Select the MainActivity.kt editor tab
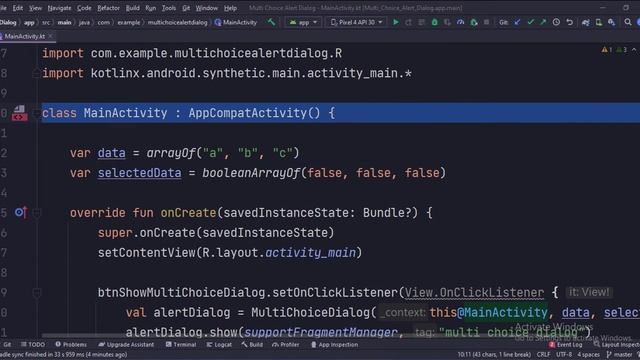This screenshot has width=640, height=360. pyautogui.click(x=24, y=36)
